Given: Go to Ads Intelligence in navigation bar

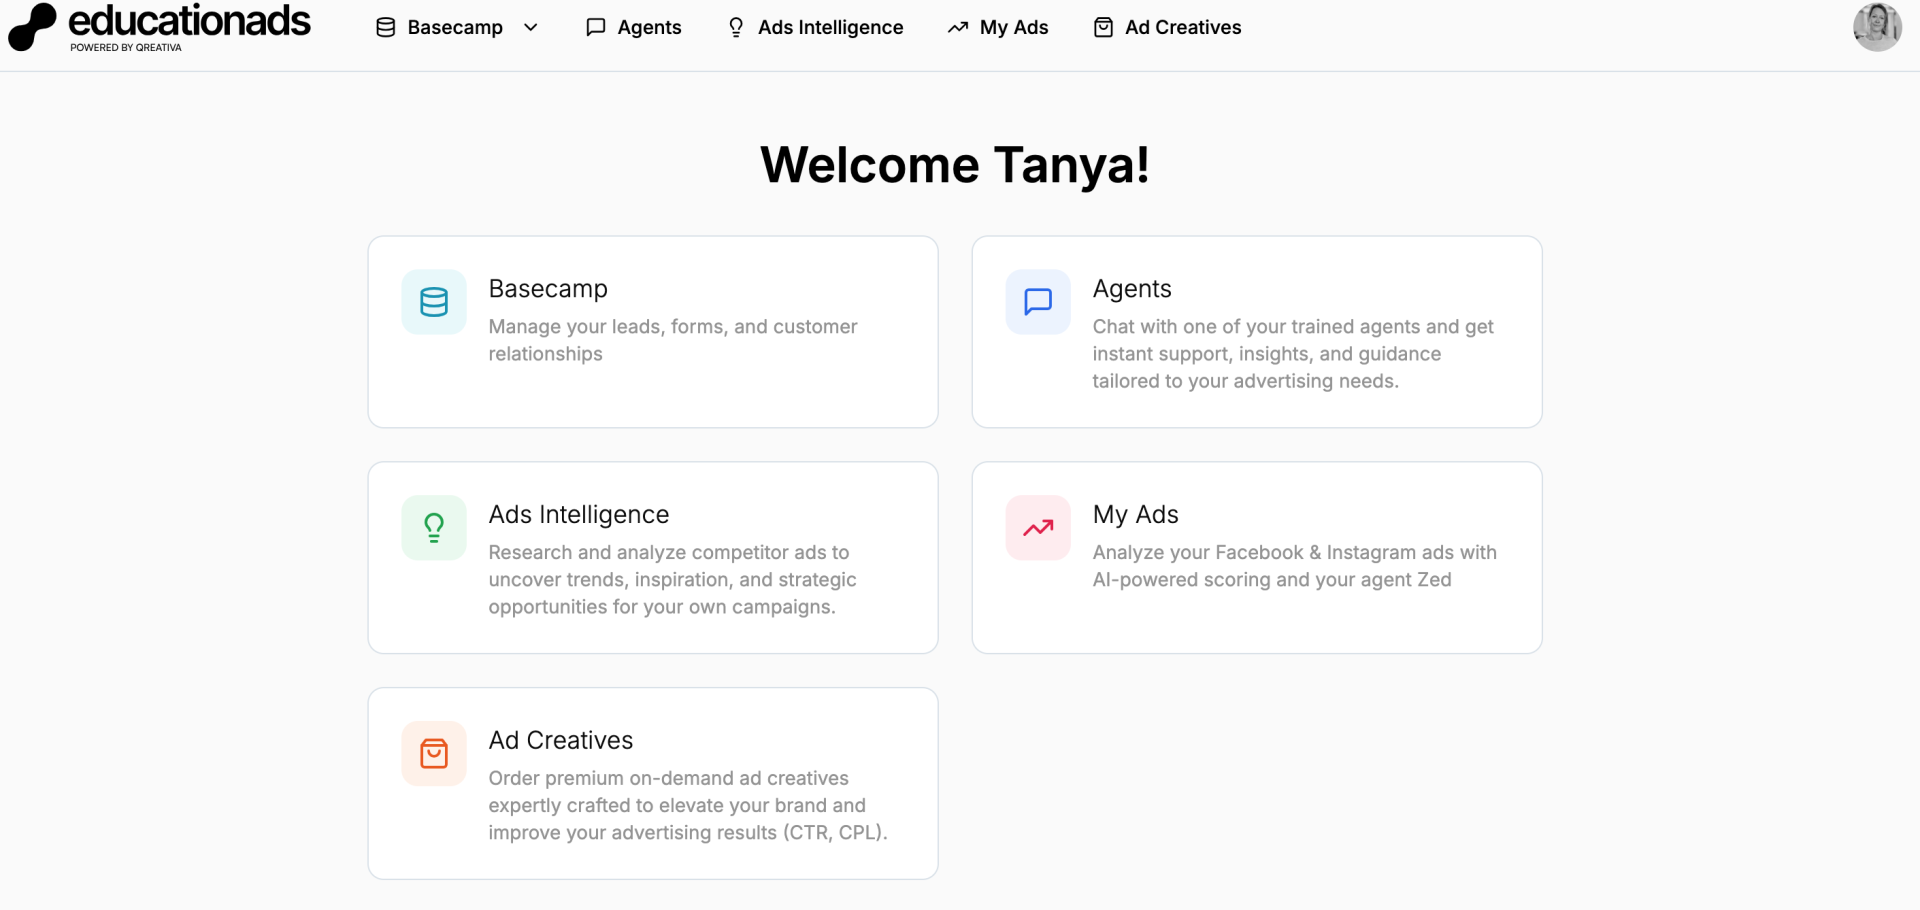Looking at the screenshot, I should pyautogui.click(x=830, y=28).
